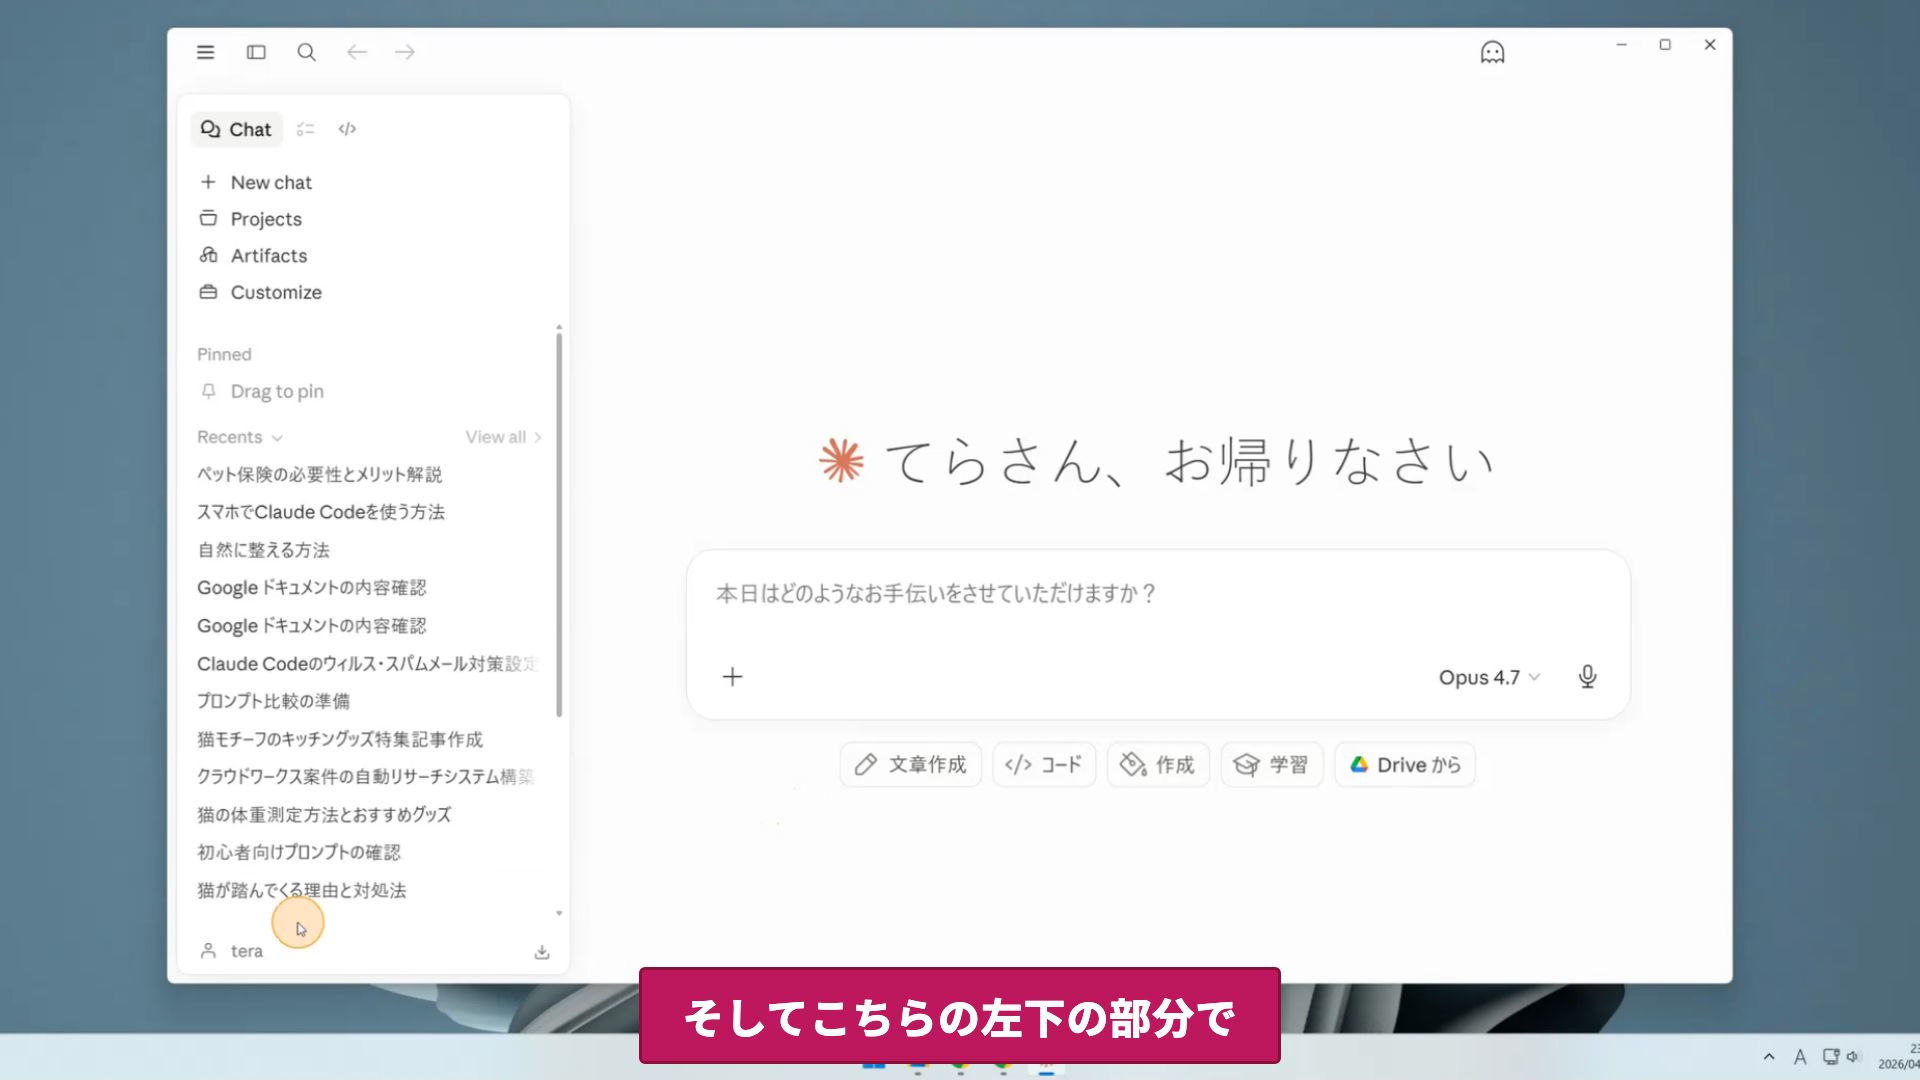Open chat プロンプト比較の準備

[x=273, y=701]
